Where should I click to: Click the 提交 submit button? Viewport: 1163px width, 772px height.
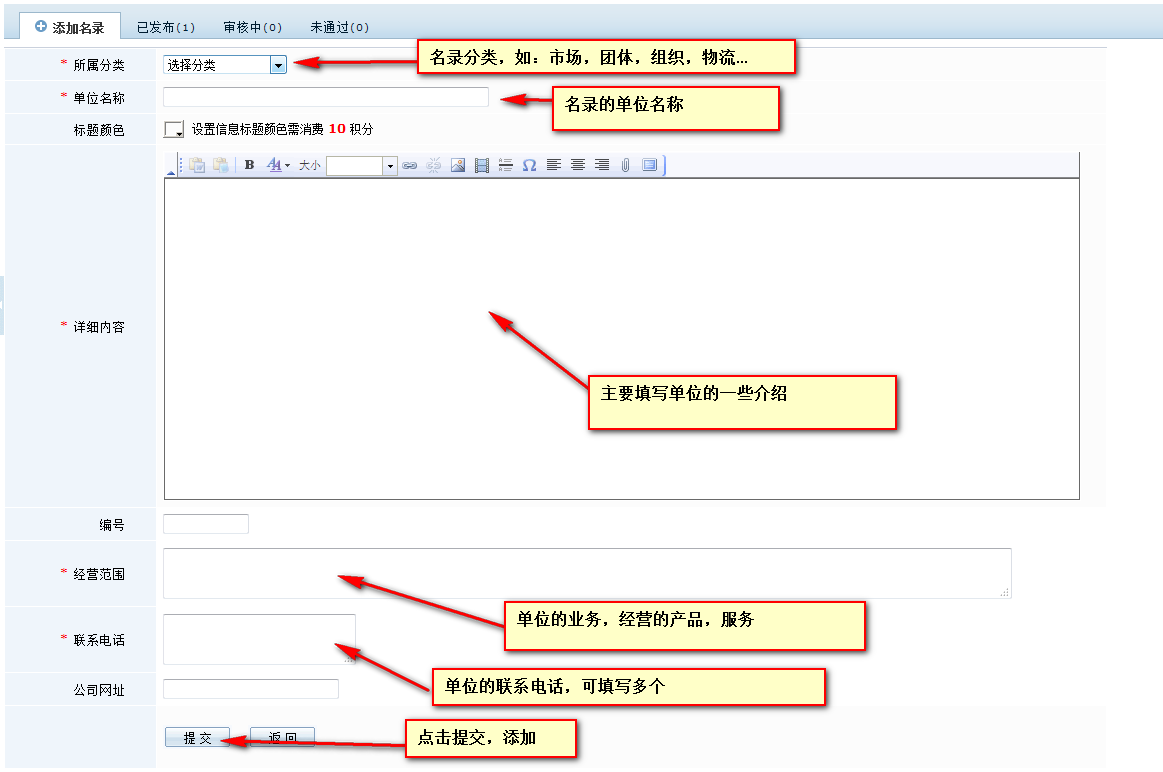point(197,738)
